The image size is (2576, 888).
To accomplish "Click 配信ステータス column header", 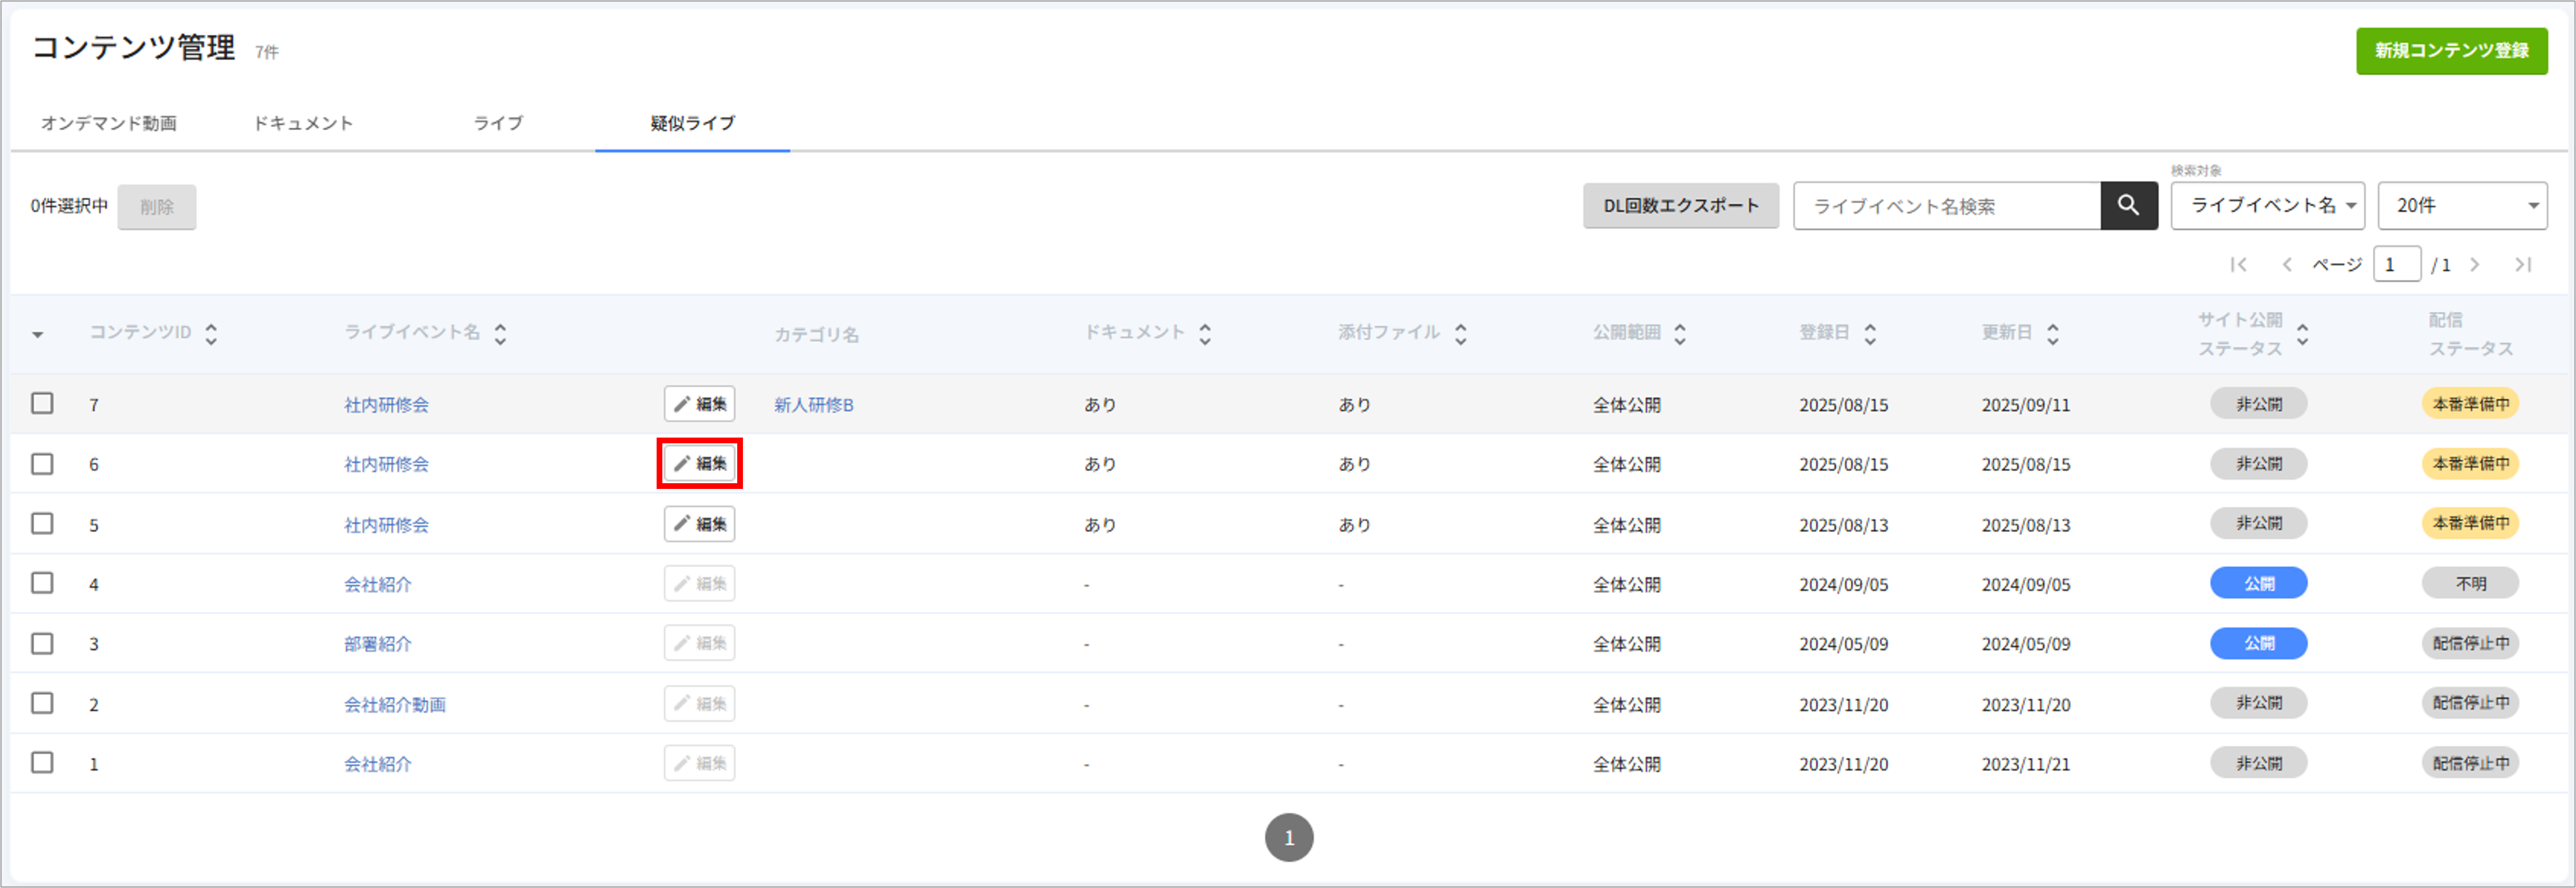I will pos(2470,334).
